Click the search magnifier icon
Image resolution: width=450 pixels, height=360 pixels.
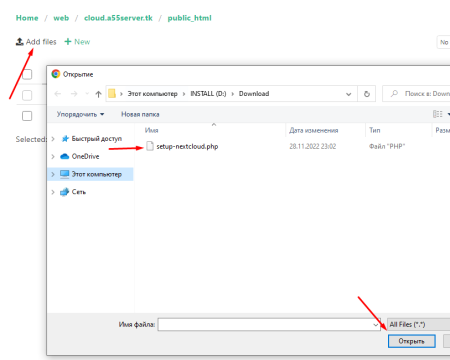point(395,94)
